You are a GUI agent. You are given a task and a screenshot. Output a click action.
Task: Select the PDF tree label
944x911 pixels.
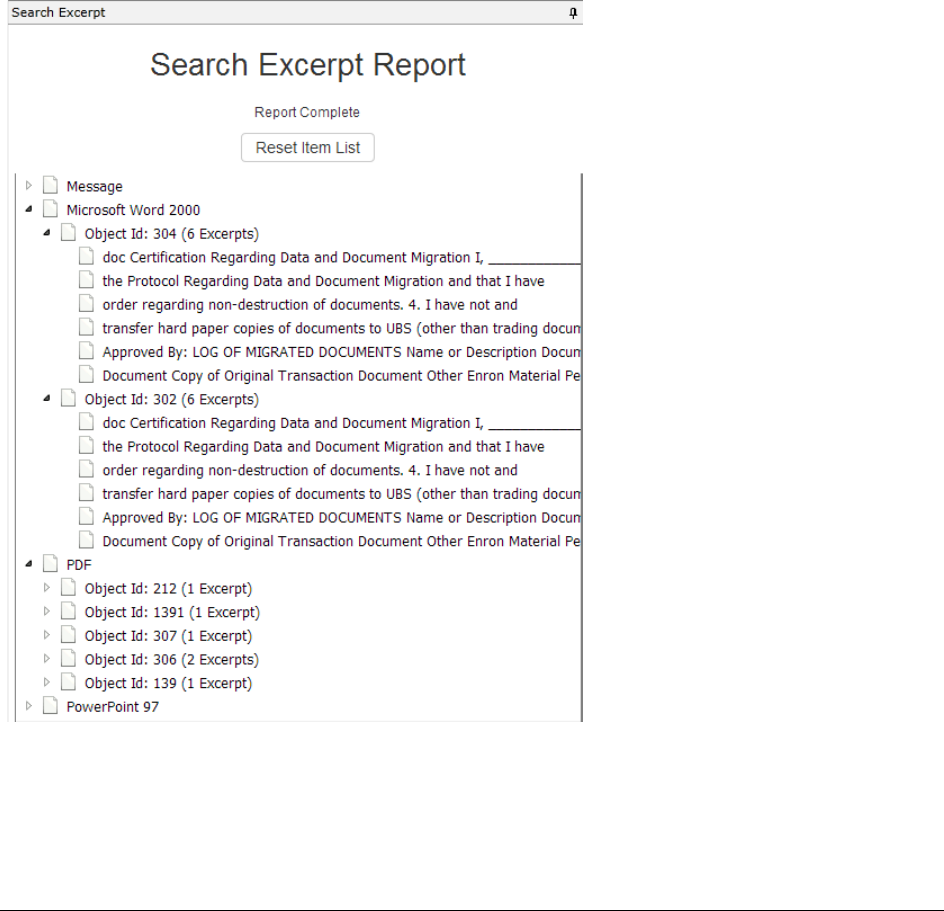click(79, 565)
